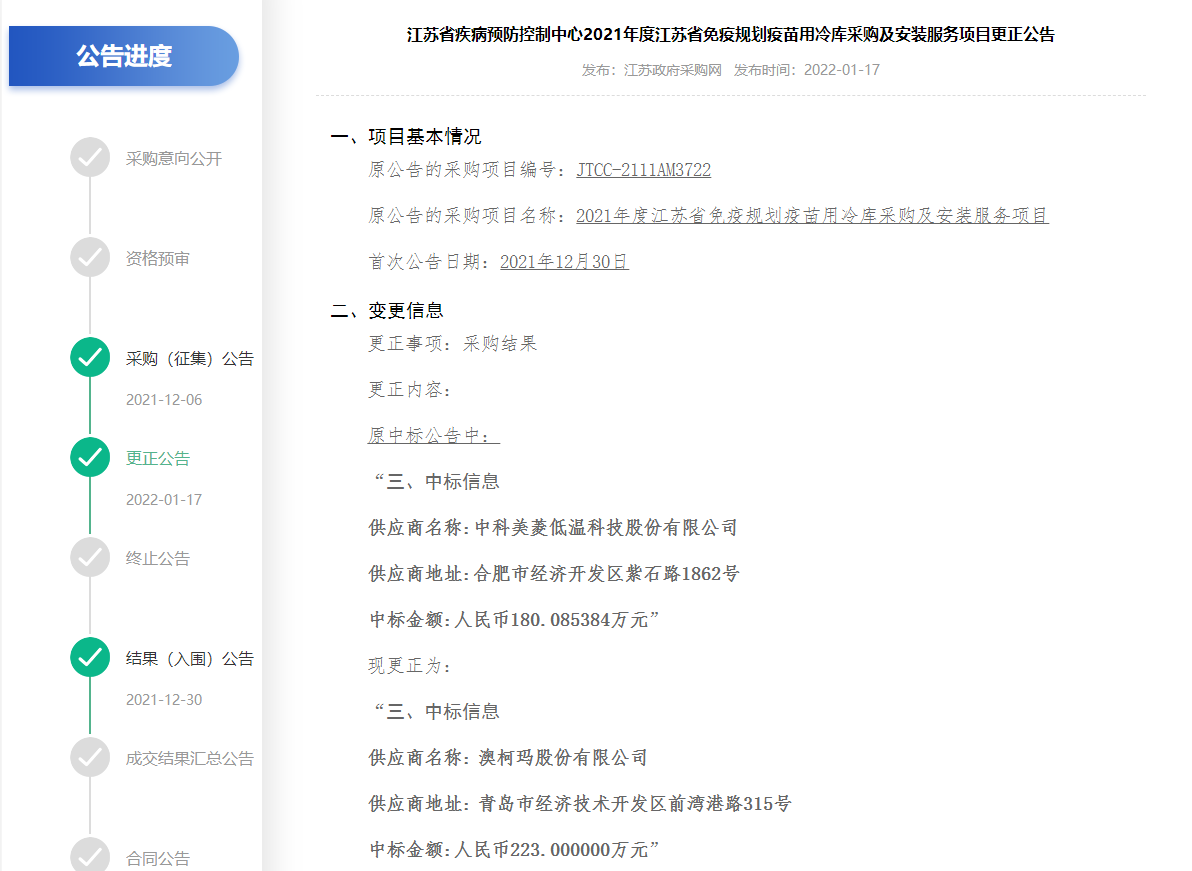Open the 终止公告 progress step
1192x871 pixels.
(x=157, y=559)
